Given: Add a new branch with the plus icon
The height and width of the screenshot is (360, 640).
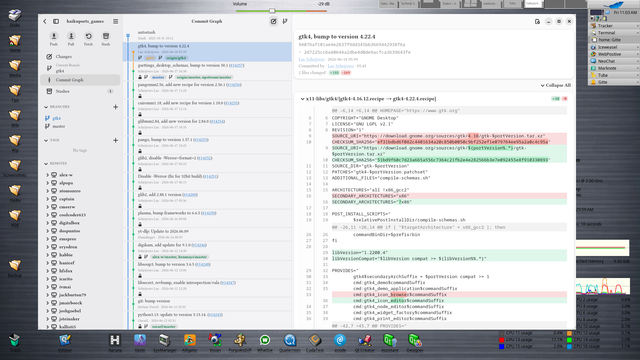Looking at the screenshot, I should [116, 107].
